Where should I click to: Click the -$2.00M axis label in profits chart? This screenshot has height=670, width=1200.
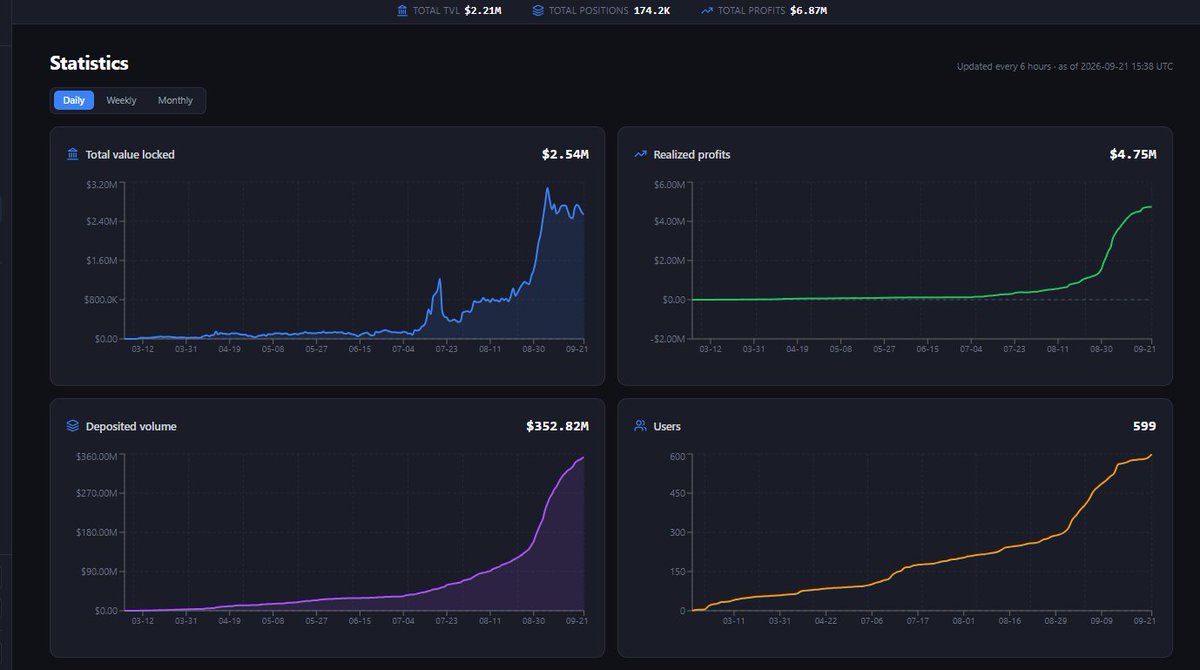click(x=667, y=339)
